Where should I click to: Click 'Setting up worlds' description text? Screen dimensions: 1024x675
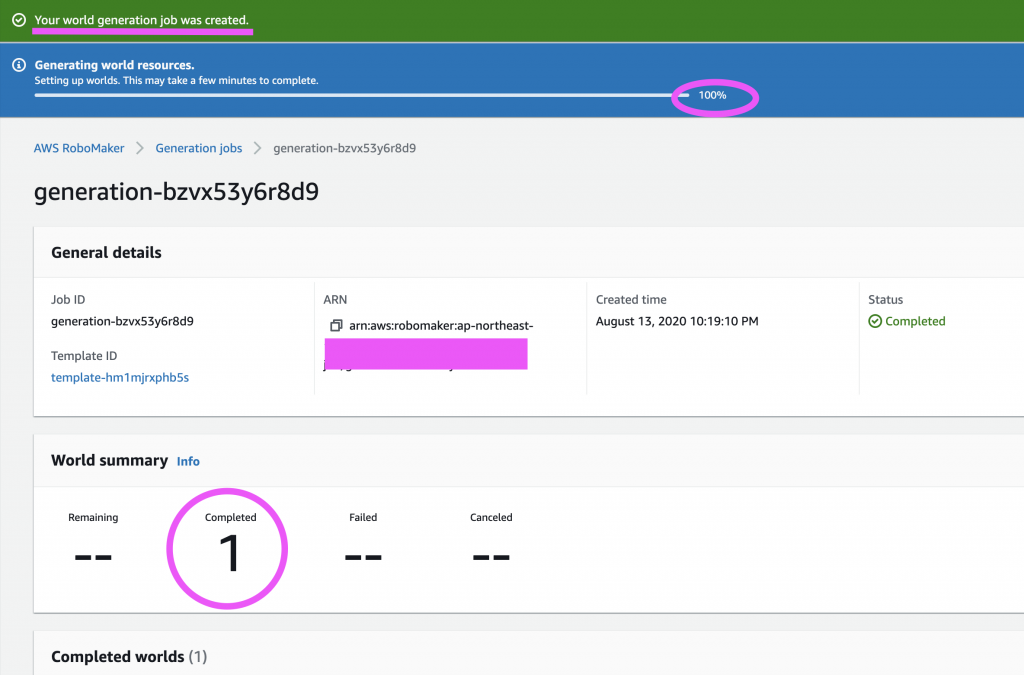[x=176, y=80]
